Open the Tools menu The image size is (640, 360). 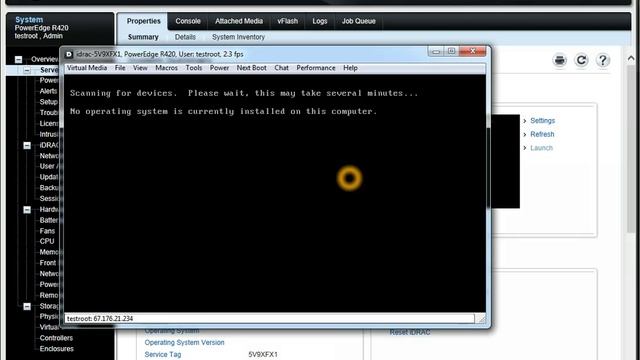(x=194, y=68)
